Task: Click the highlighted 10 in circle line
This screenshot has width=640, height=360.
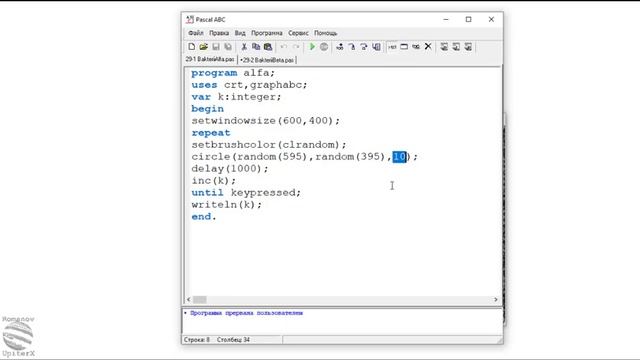Action: [400, 157]
